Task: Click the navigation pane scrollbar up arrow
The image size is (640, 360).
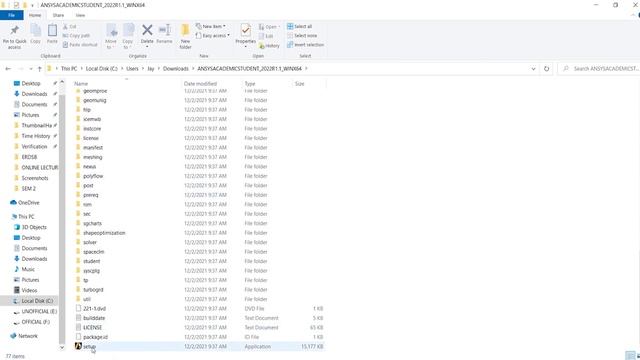Action: (x=62, y=82)
